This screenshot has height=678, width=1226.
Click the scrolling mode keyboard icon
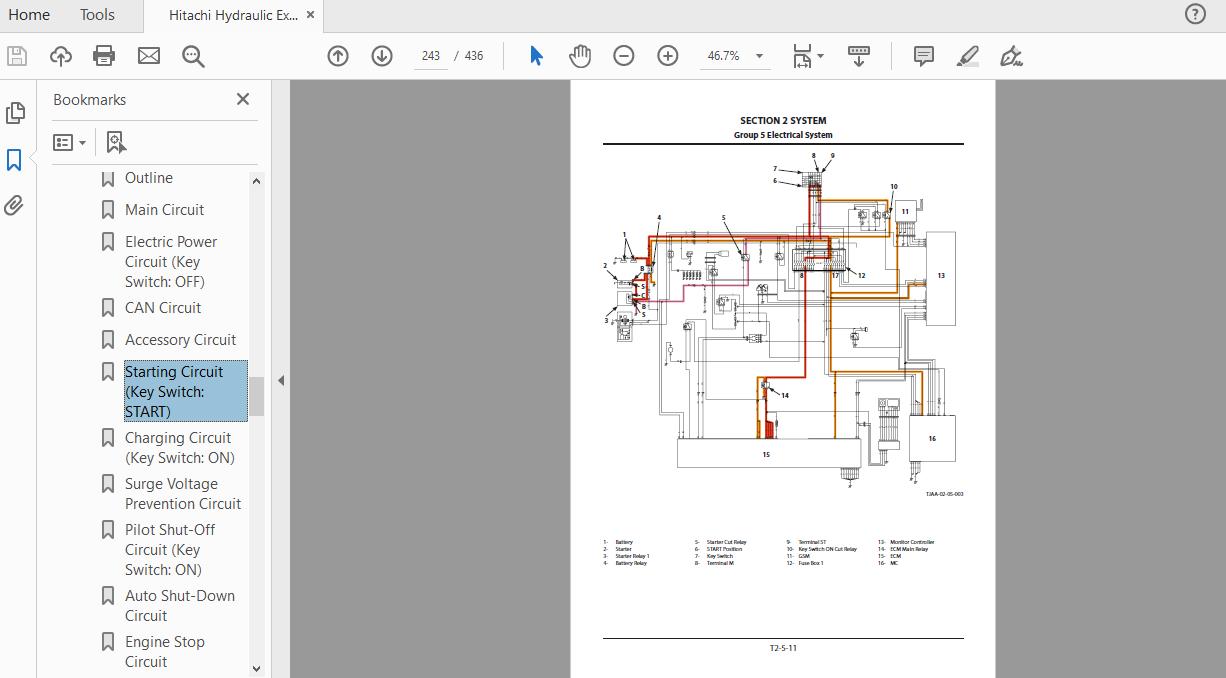tap(858, 56)
